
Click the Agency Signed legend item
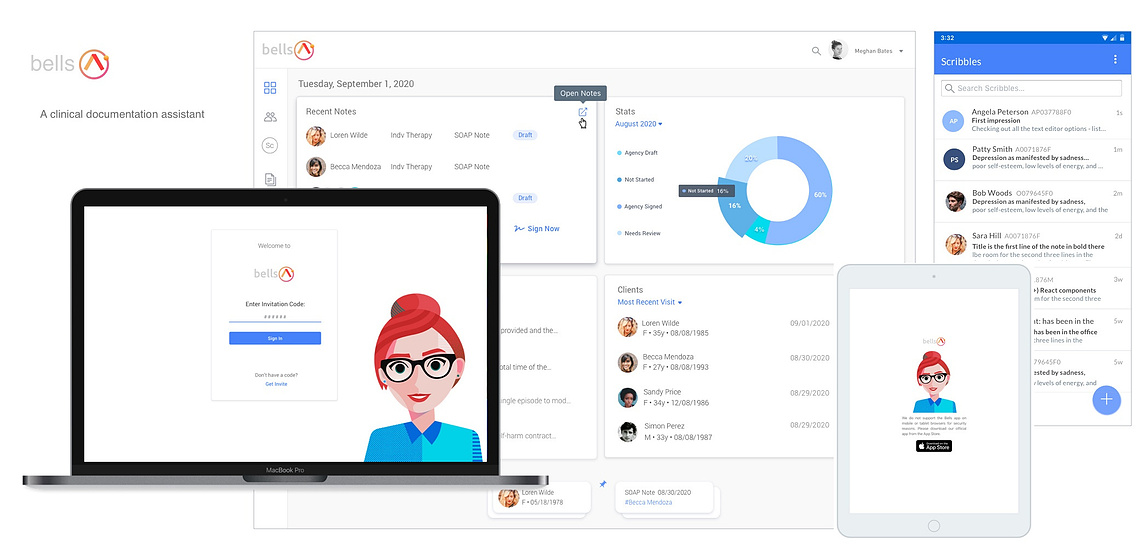pyautogui.click(x=639, y=206)
